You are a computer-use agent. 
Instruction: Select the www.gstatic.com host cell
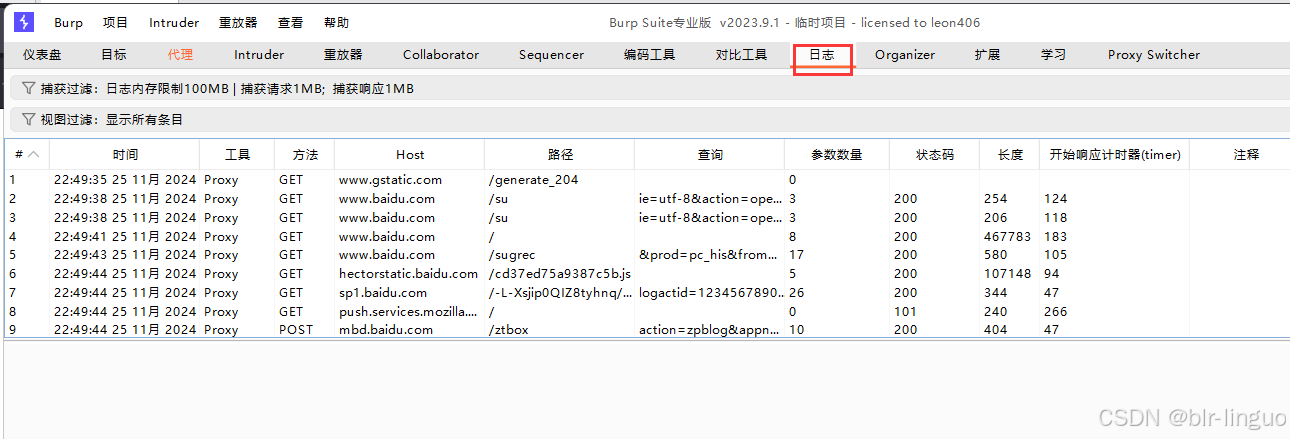click(x=410, y=180)
